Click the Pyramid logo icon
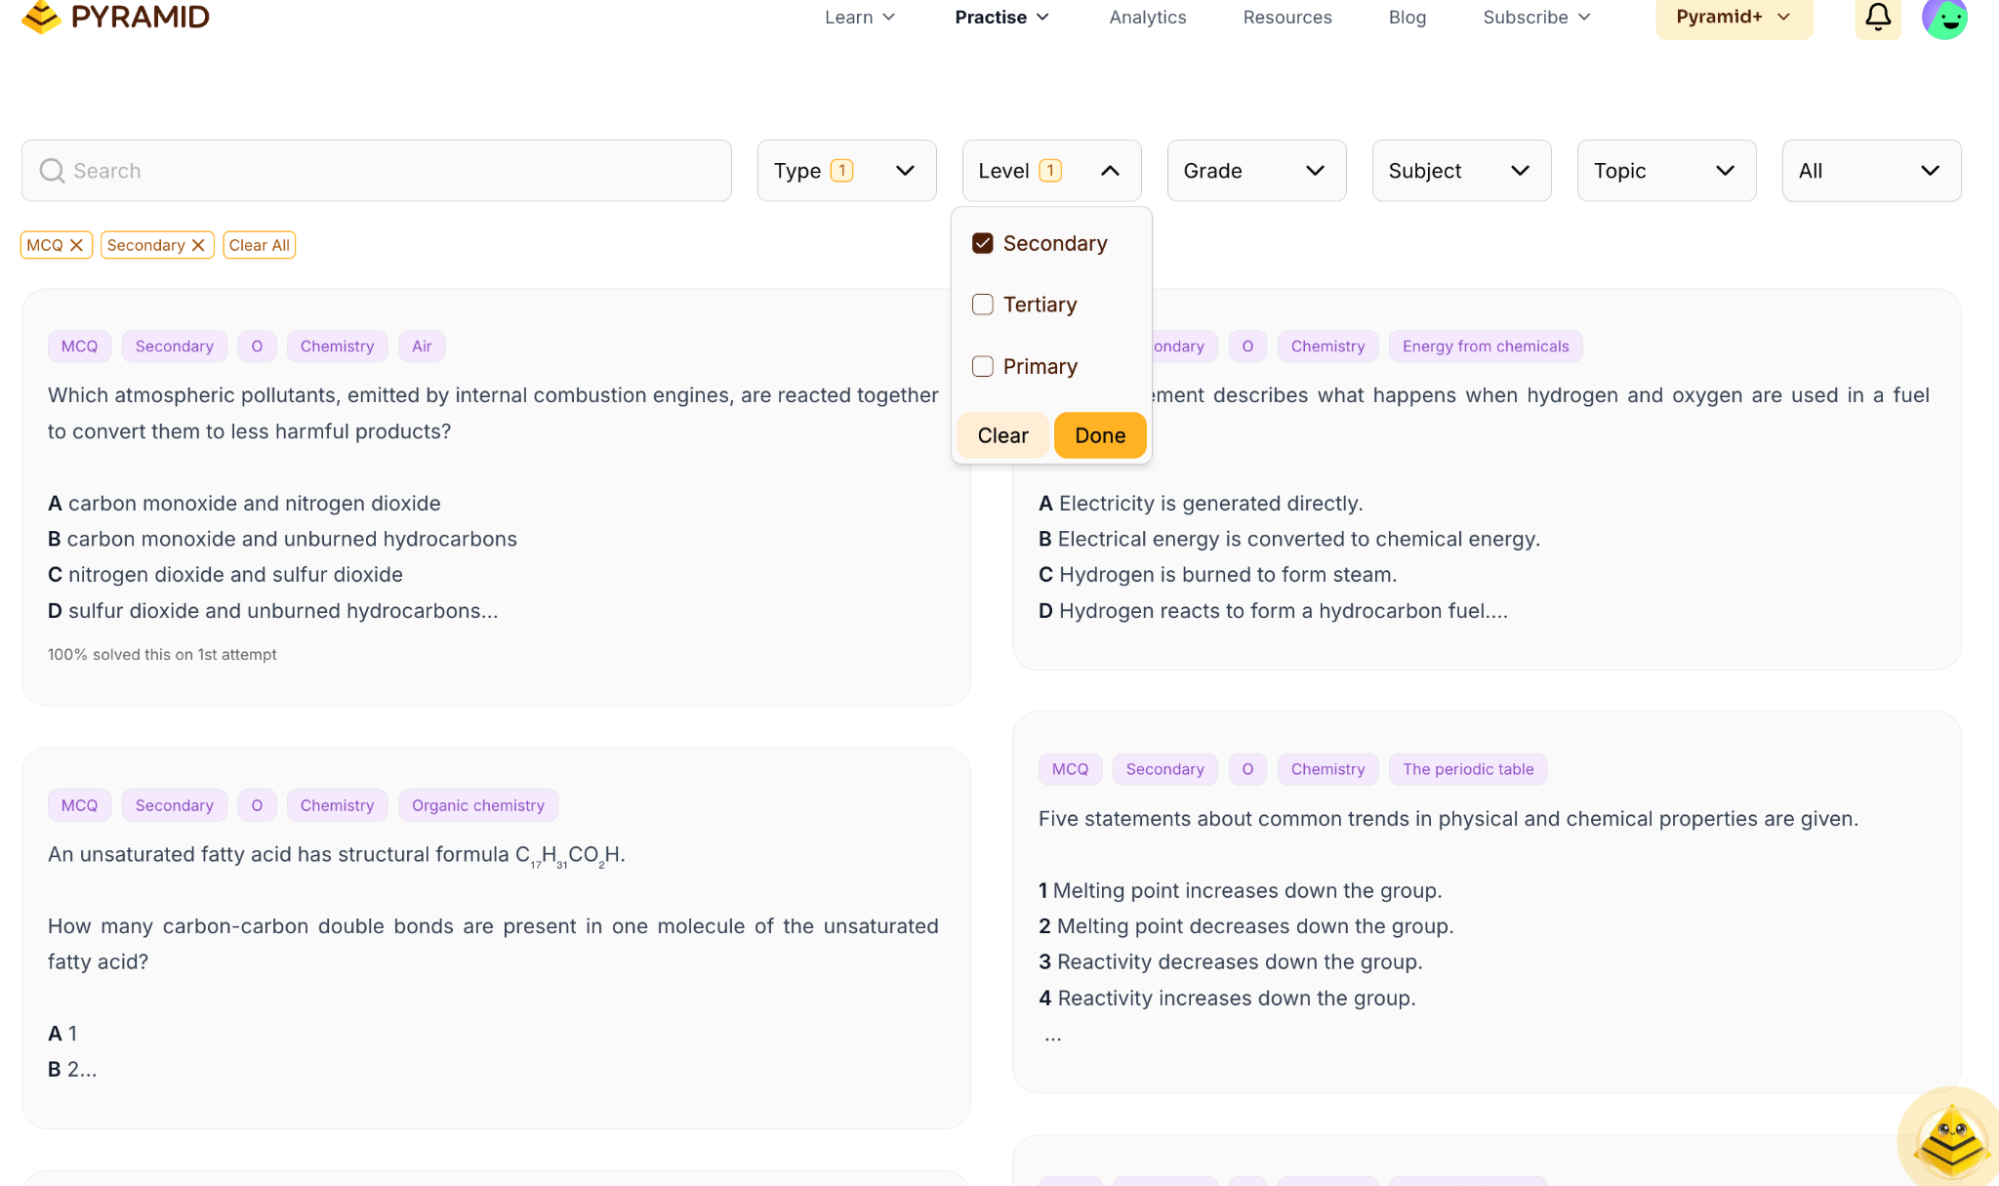This screenshot has width=1999, height=1186. click(41, 17)
